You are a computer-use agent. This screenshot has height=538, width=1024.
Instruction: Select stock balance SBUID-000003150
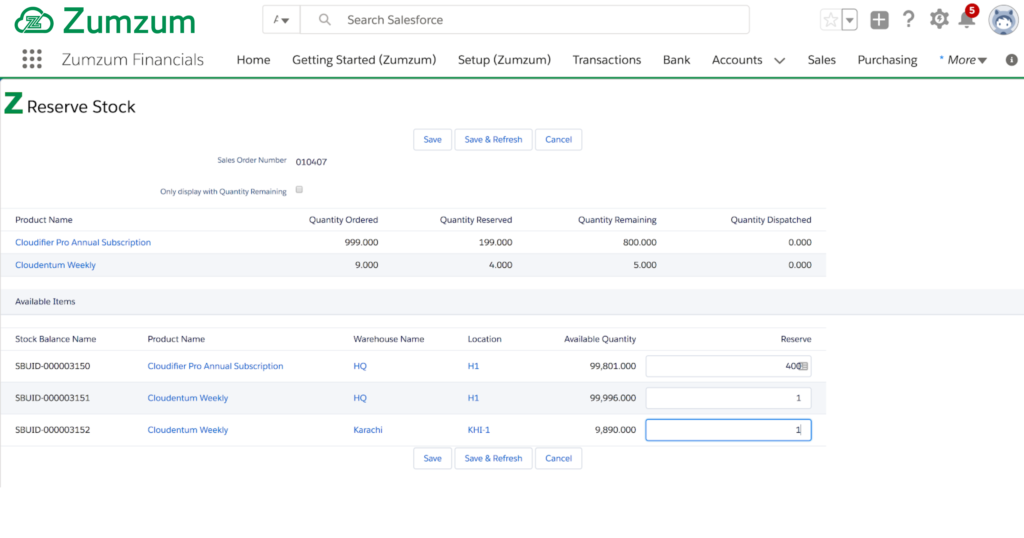(x=52, y=366)
